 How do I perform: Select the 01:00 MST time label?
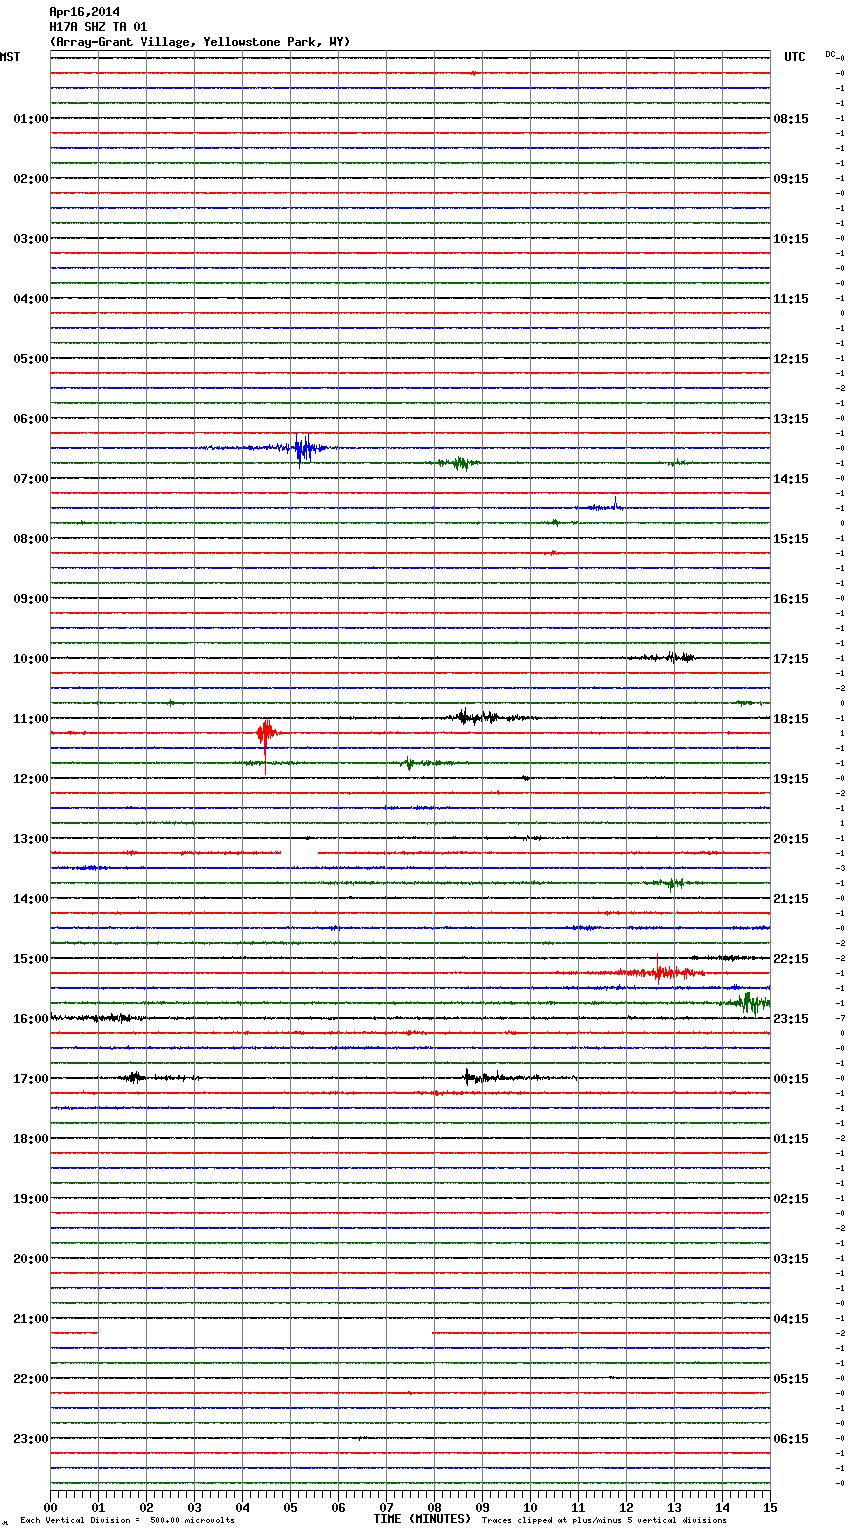click(x=31, y=119)
